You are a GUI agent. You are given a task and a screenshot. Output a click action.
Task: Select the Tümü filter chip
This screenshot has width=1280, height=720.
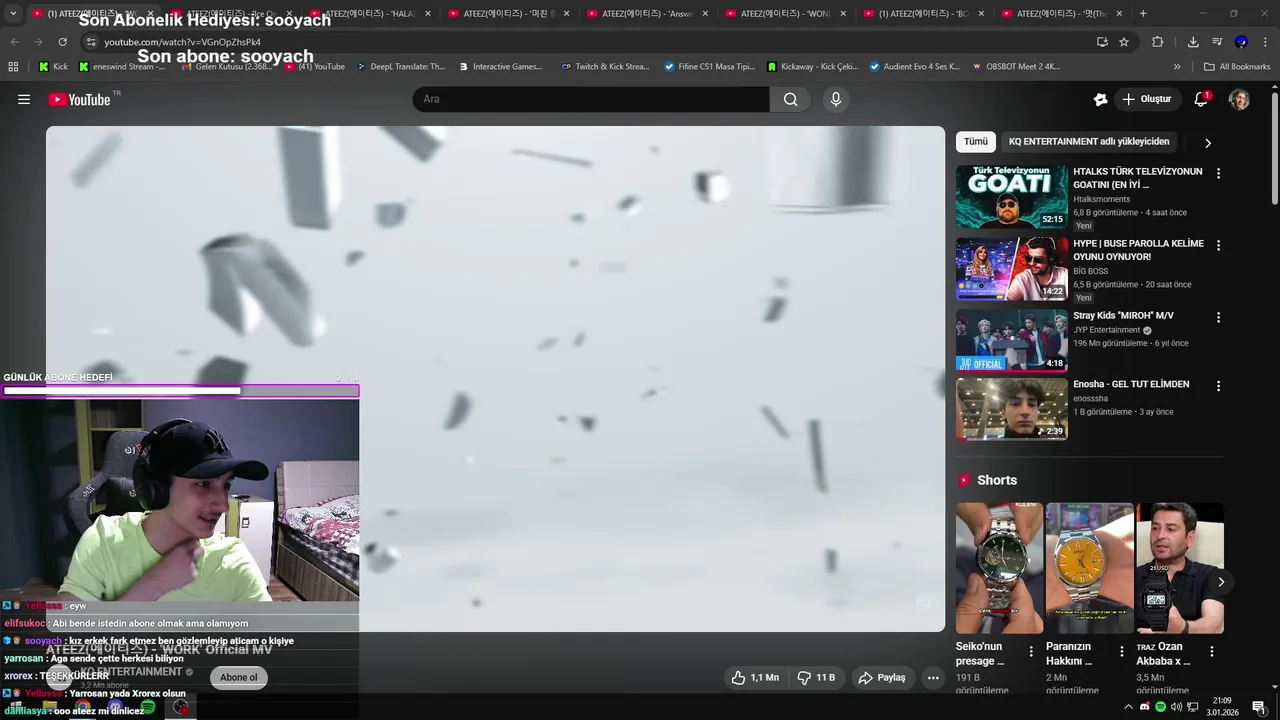[976, 142]
